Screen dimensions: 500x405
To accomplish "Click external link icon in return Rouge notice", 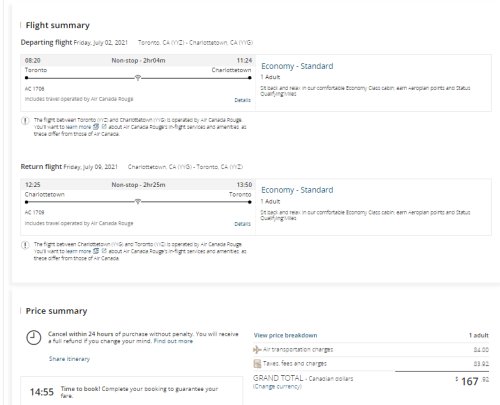I will [x=104, y=251].
